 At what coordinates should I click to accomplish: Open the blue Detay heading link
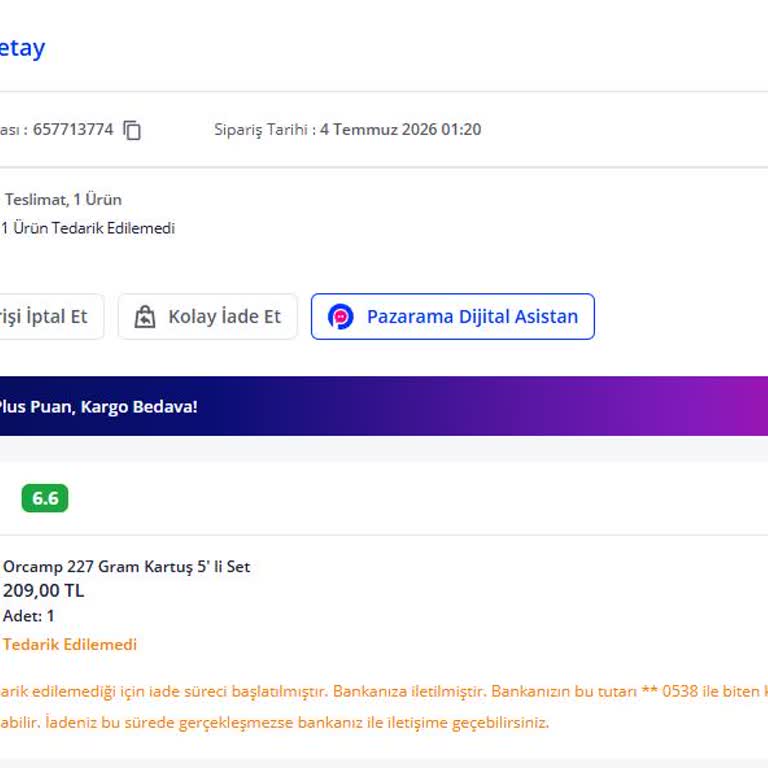click(x=23, y=48)
